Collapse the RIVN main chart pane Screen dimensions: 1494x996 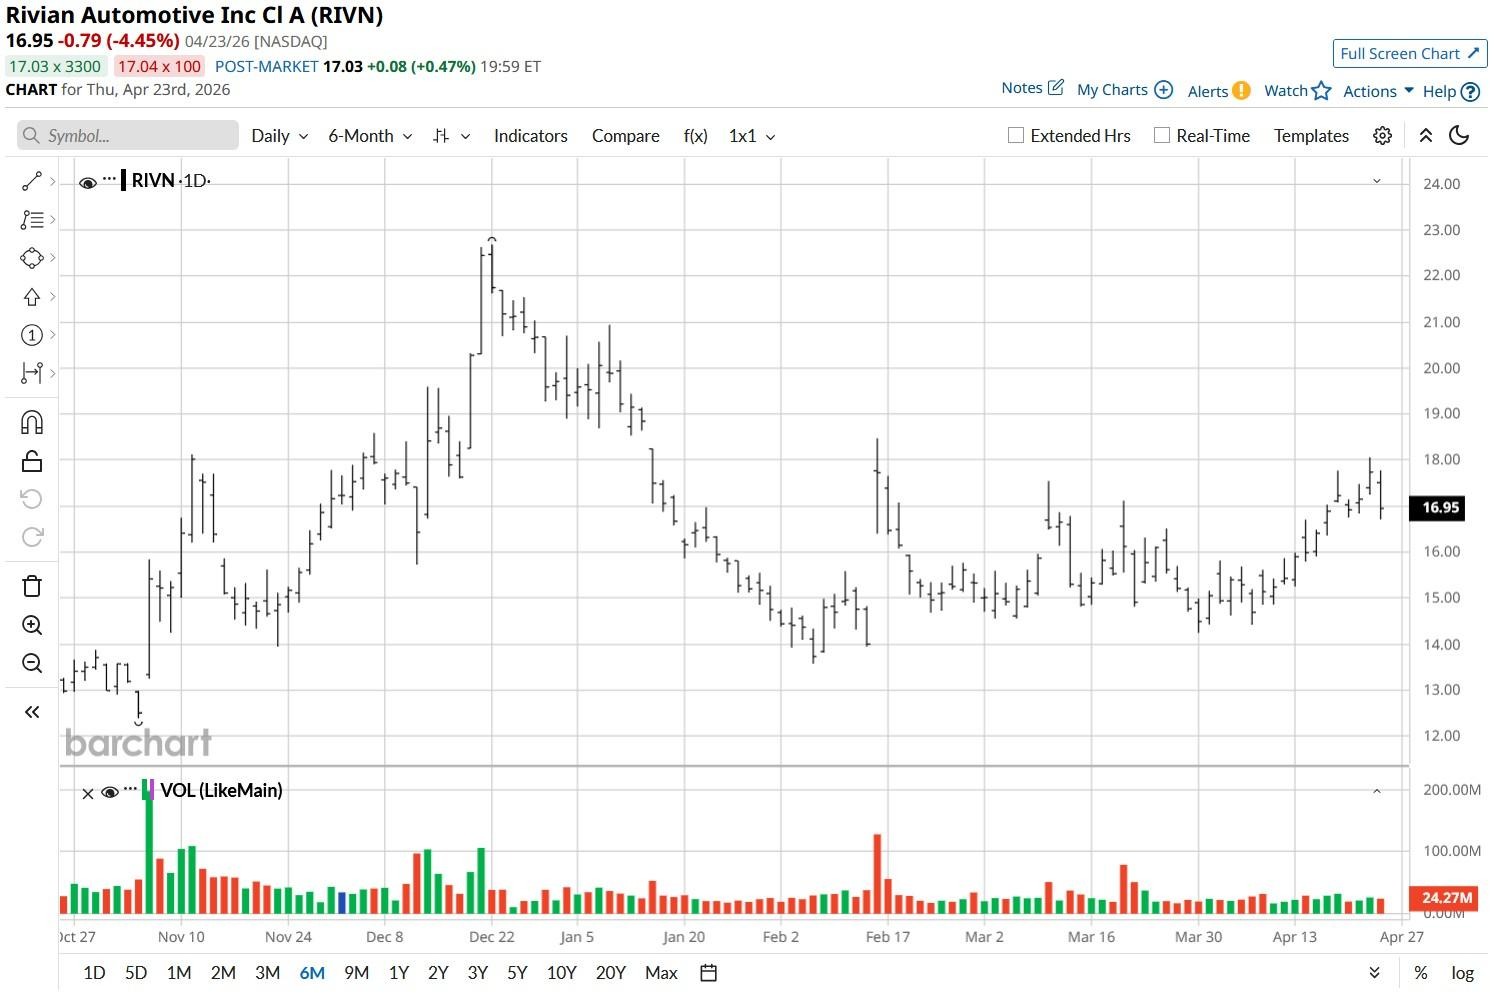coord(1377,181)
